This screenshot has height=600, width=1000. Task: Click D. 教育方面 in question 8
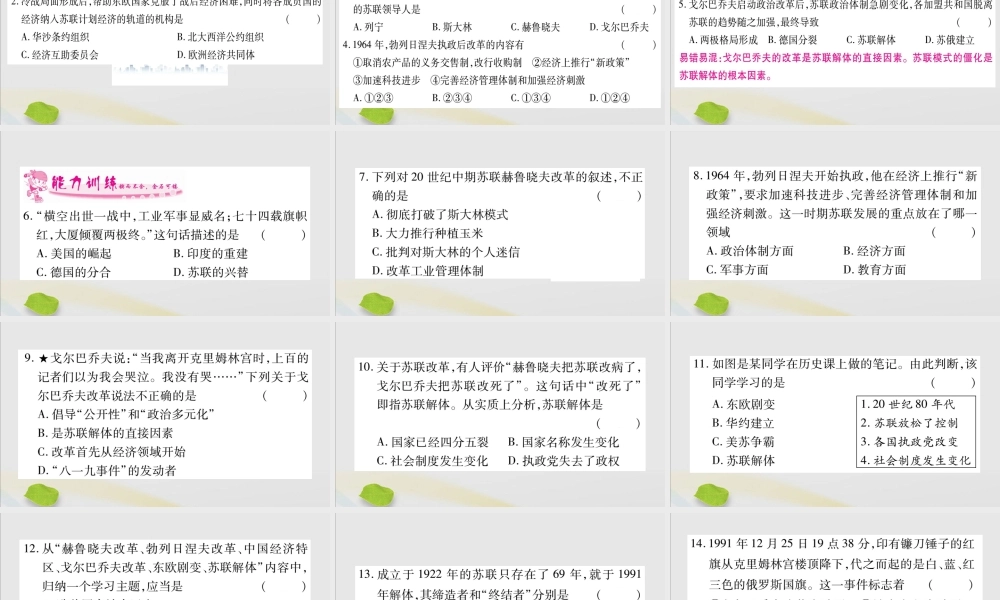(x=874, y=270)
